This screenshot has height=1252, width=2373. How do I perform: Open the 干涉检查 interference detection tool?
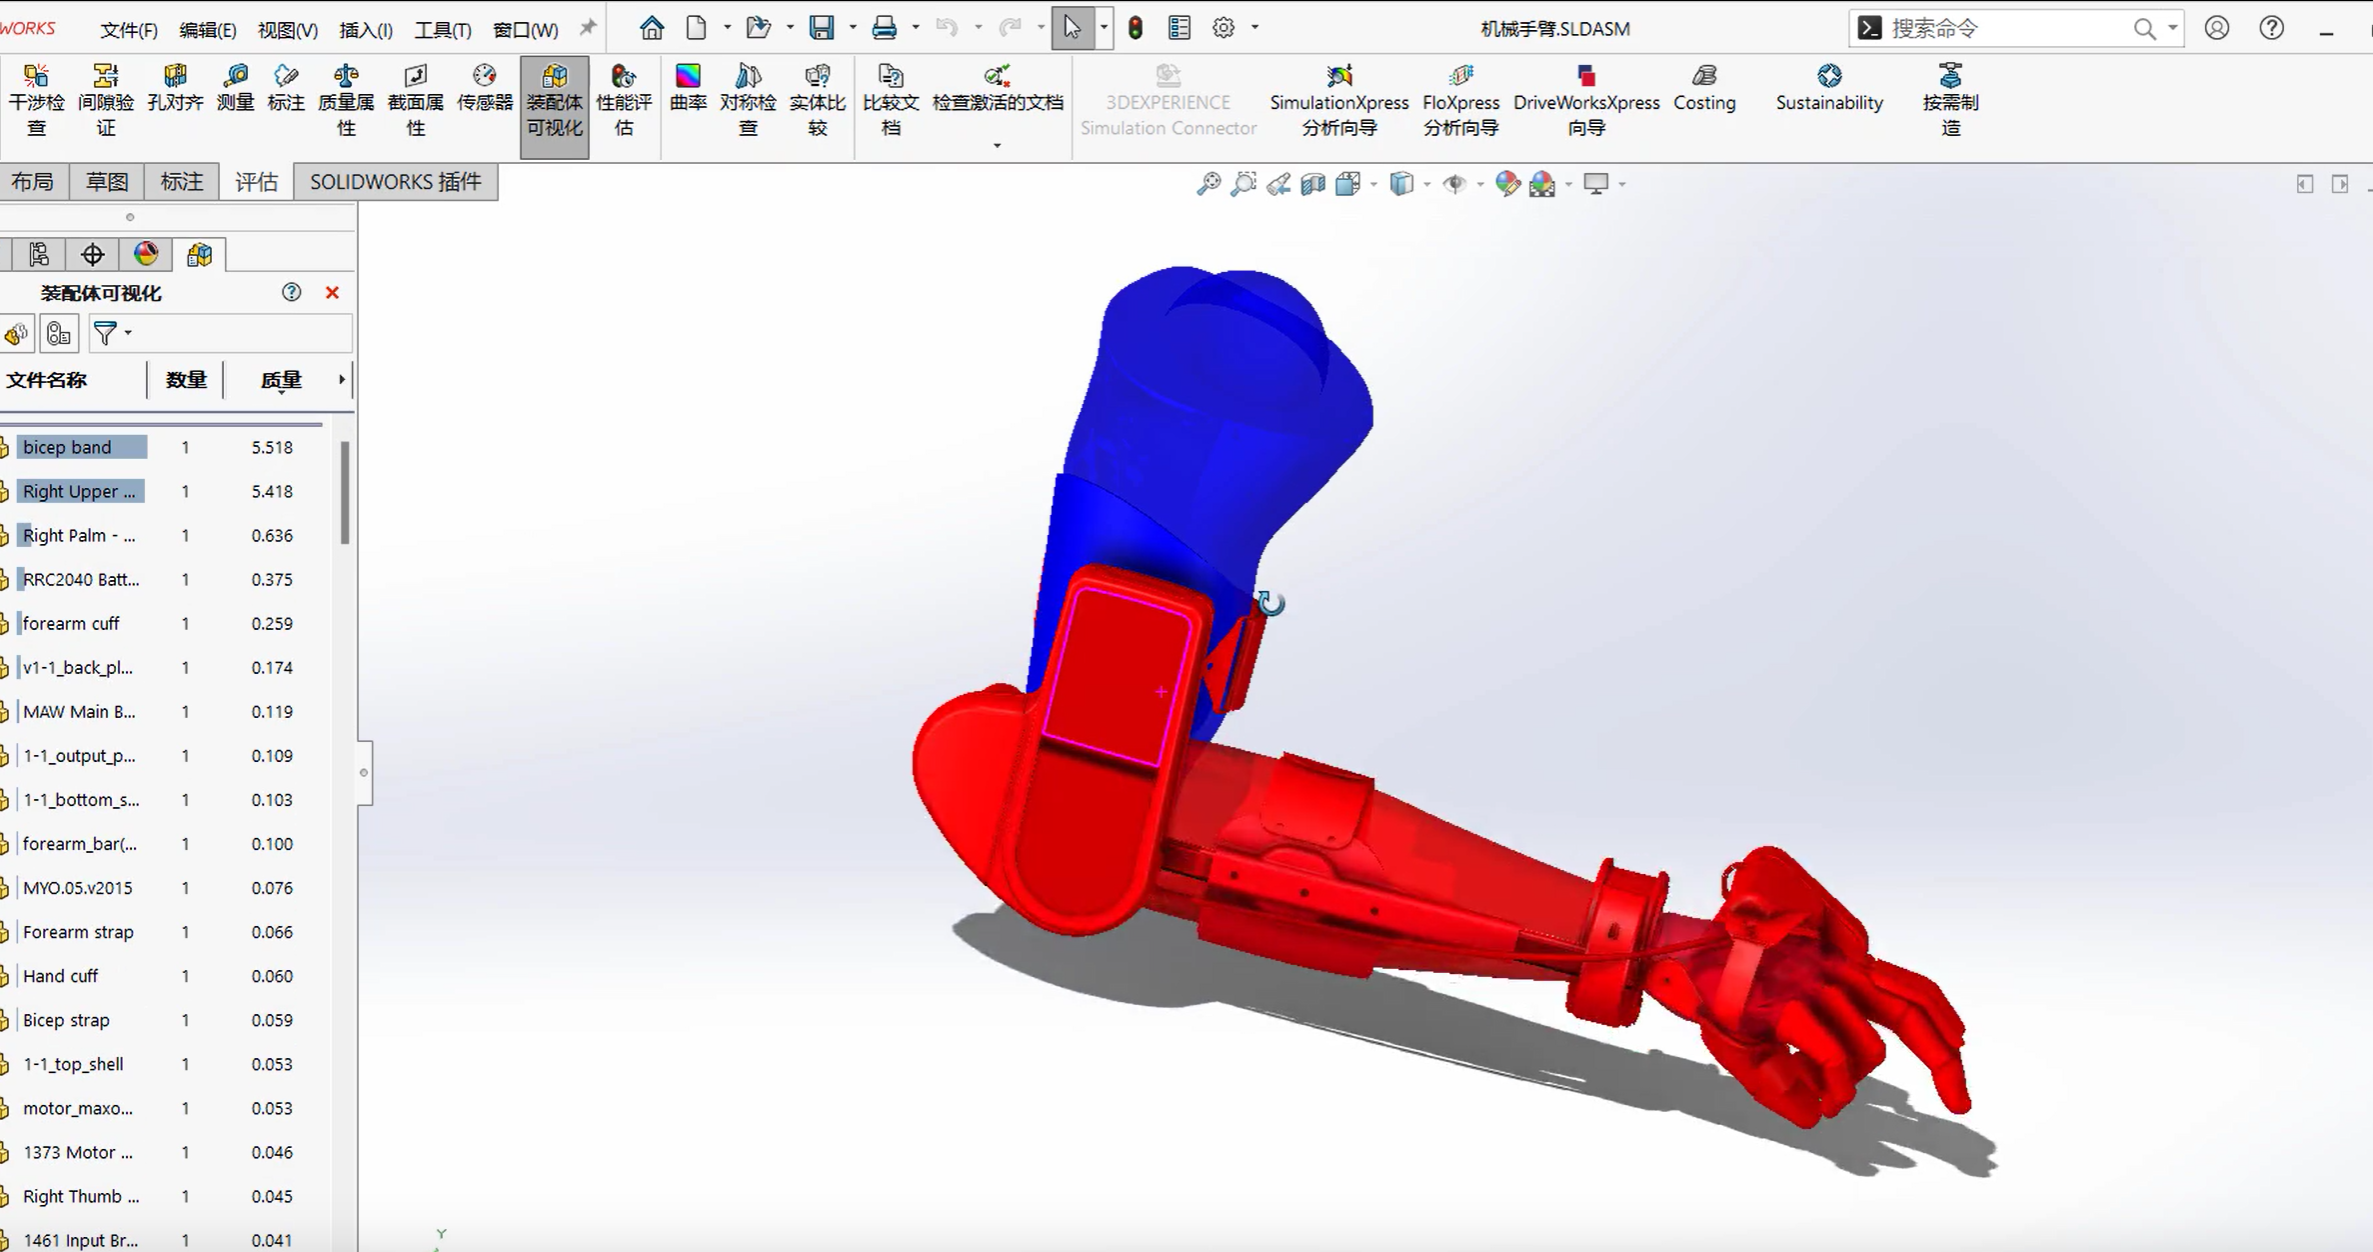(x=36, y=100)
